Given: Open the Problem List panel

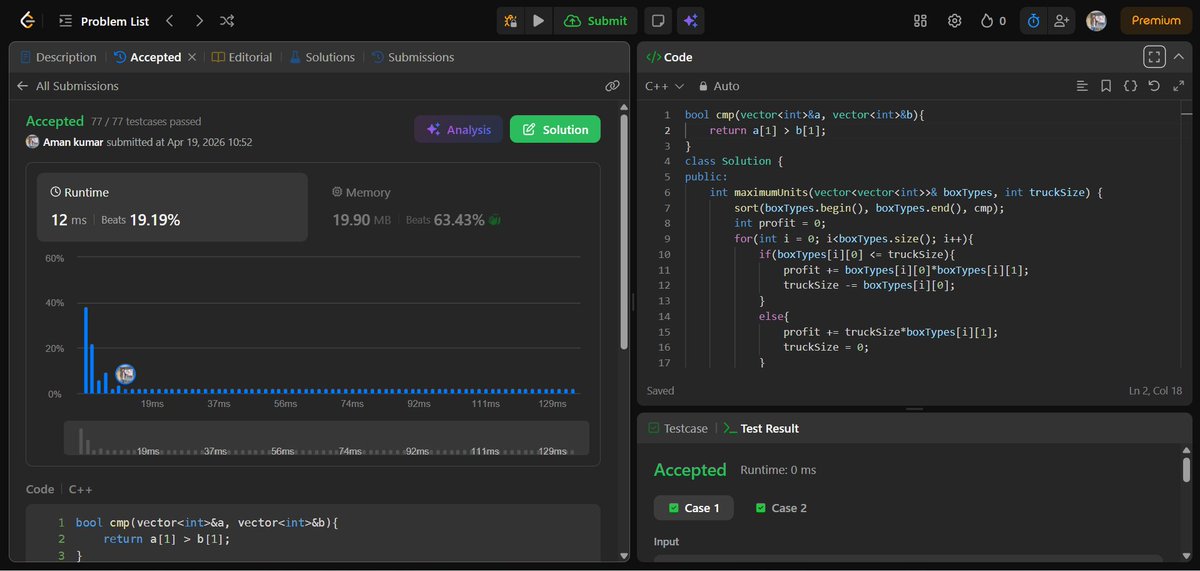Looking at the screenshot, I should click(x=103, y=21).
